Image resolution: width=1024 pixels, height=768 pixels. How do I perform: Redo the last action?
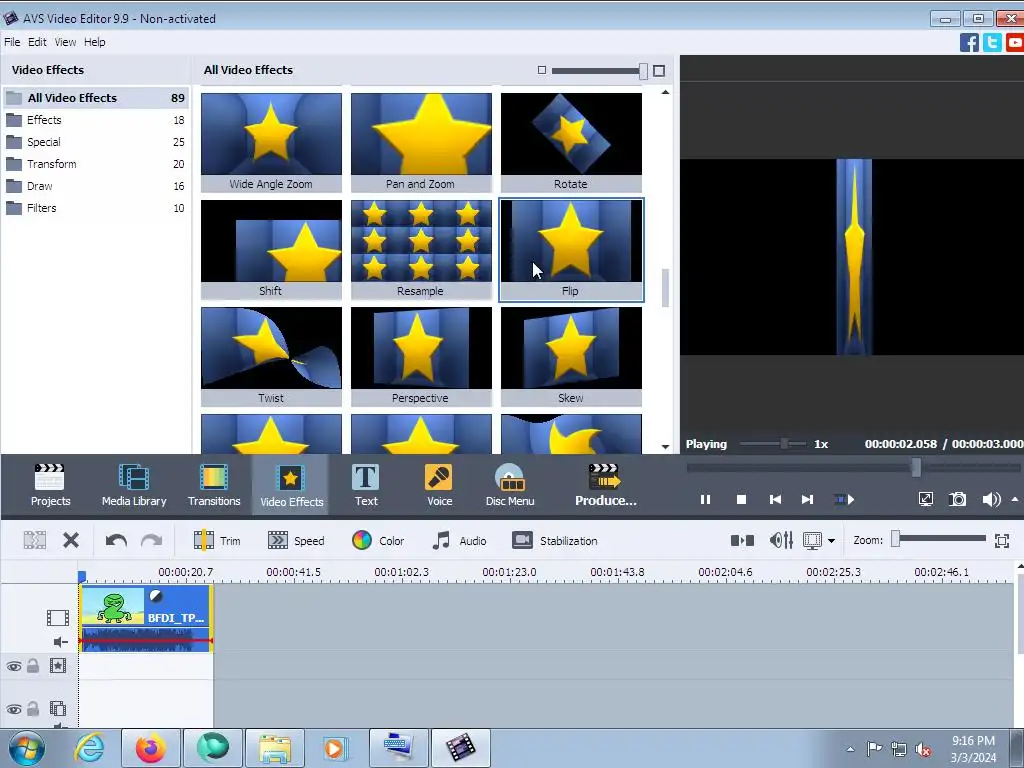click(152, 540)
